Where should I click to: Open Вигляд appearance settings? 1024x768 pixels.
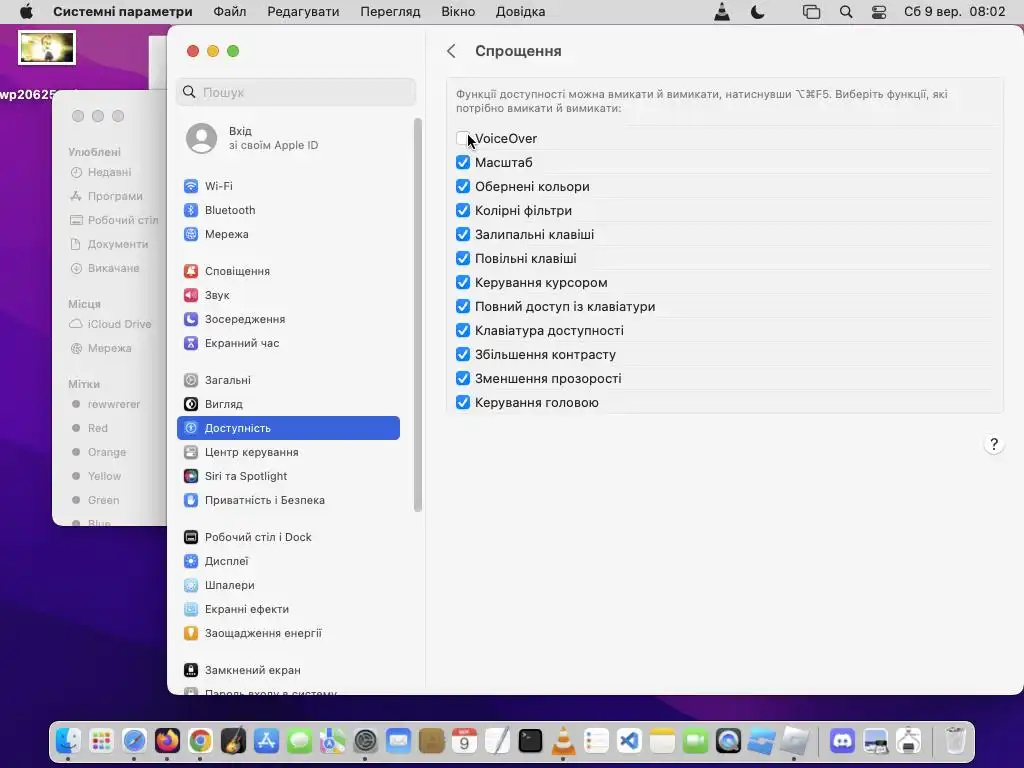[288, 404]
